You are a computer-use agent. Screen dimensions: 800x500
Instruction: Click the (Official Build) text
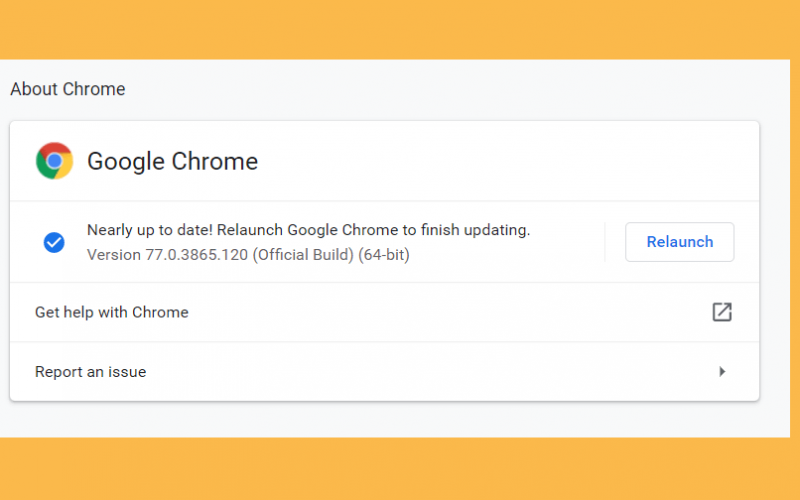(303, 255)
